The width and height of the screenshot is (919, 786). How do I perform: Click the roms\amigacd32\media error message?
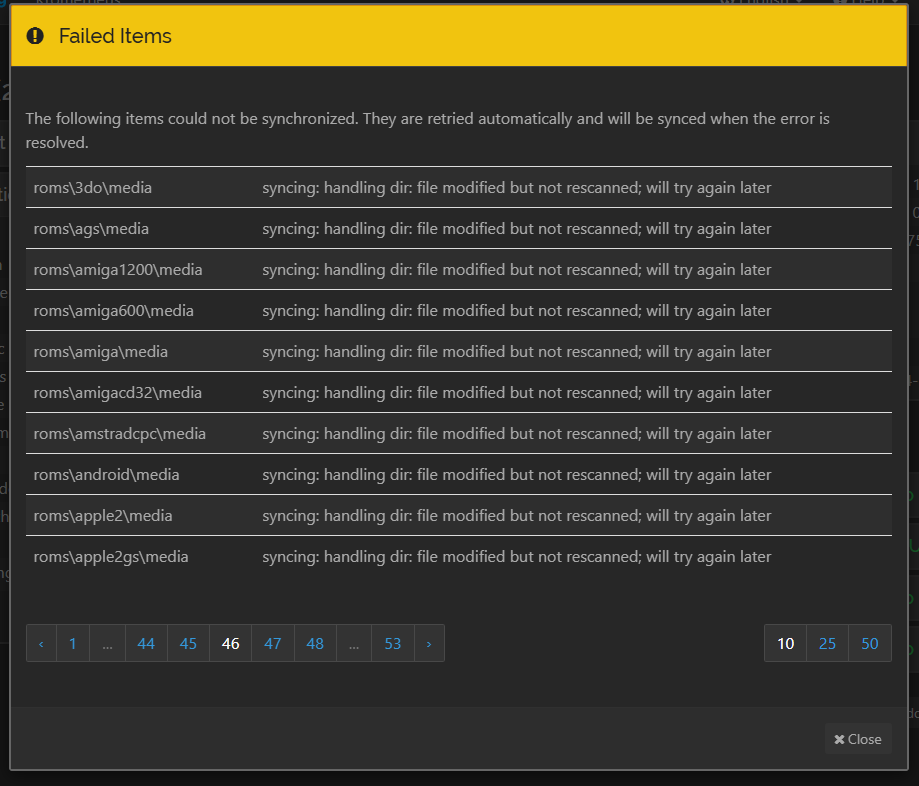click(516, 392)
